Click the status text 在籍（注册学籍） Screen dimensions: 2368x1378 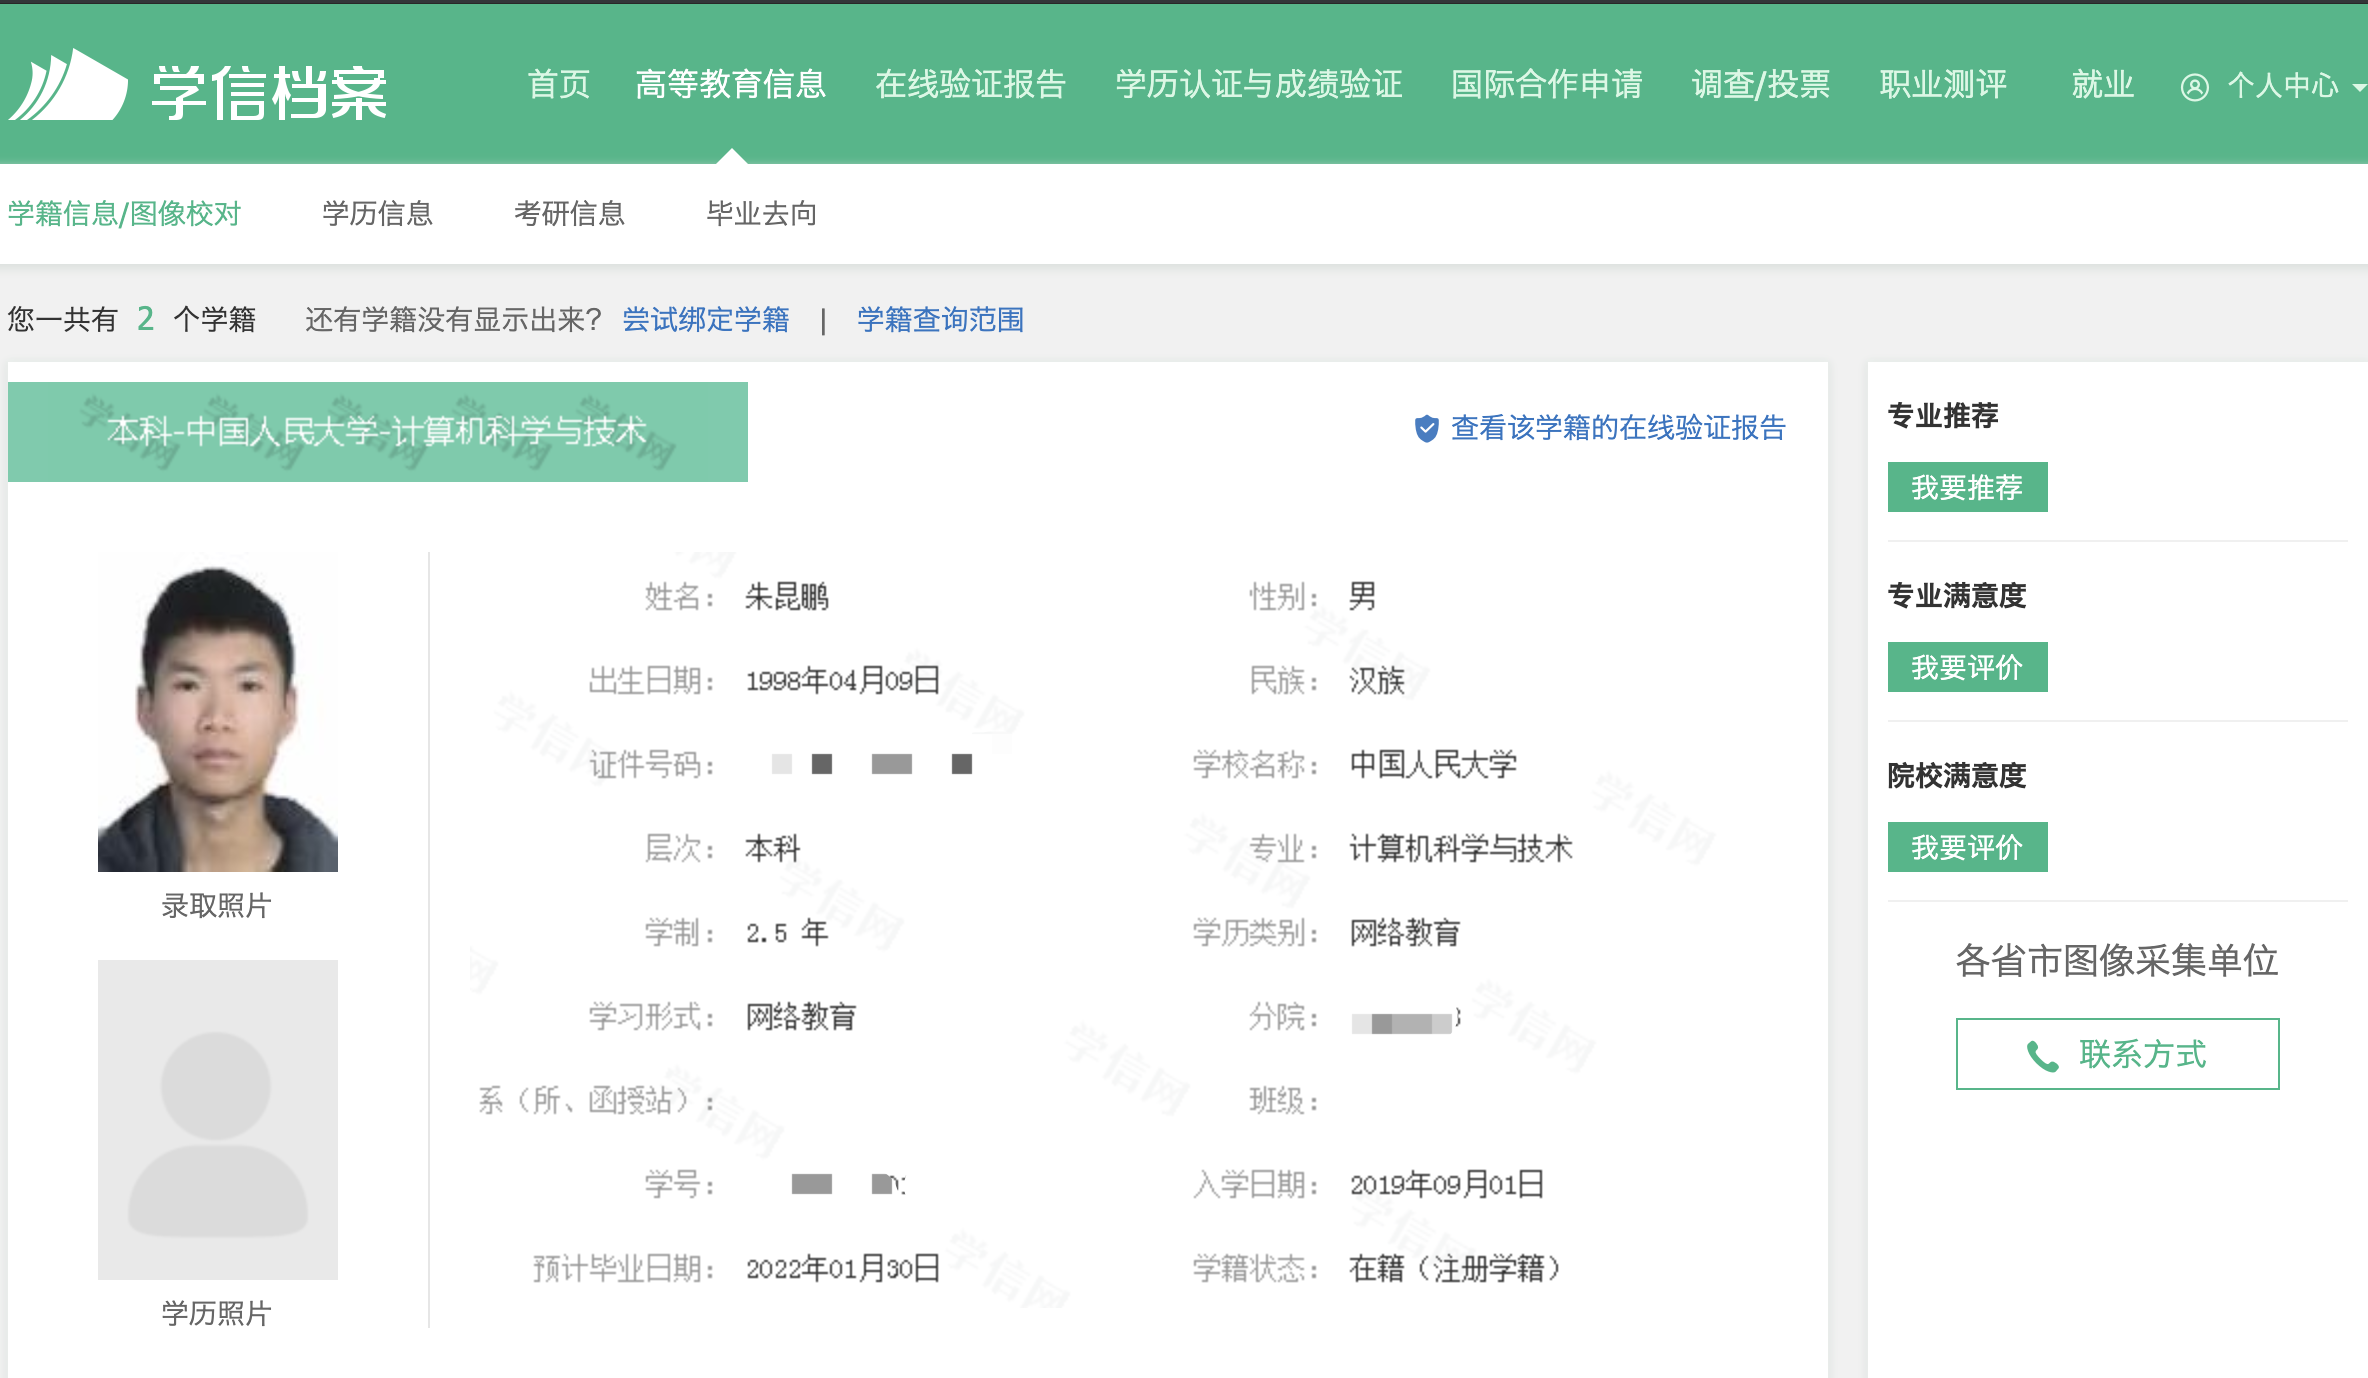(x=1456, y=1269)
